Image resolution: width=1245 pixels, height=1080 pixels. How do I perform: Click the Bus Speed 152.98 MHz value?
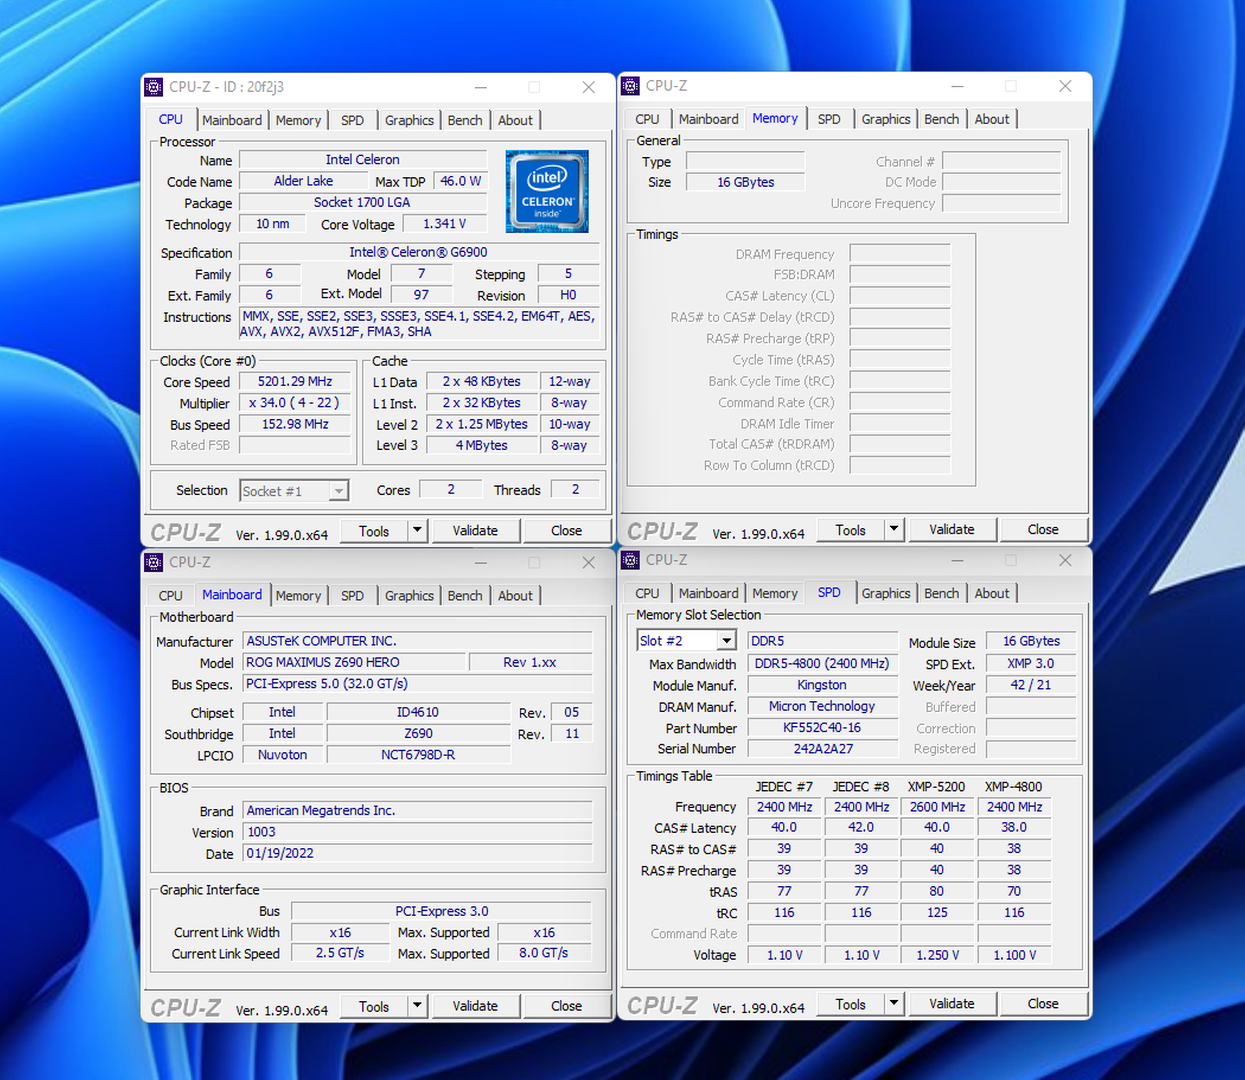(x=294, y=424)
